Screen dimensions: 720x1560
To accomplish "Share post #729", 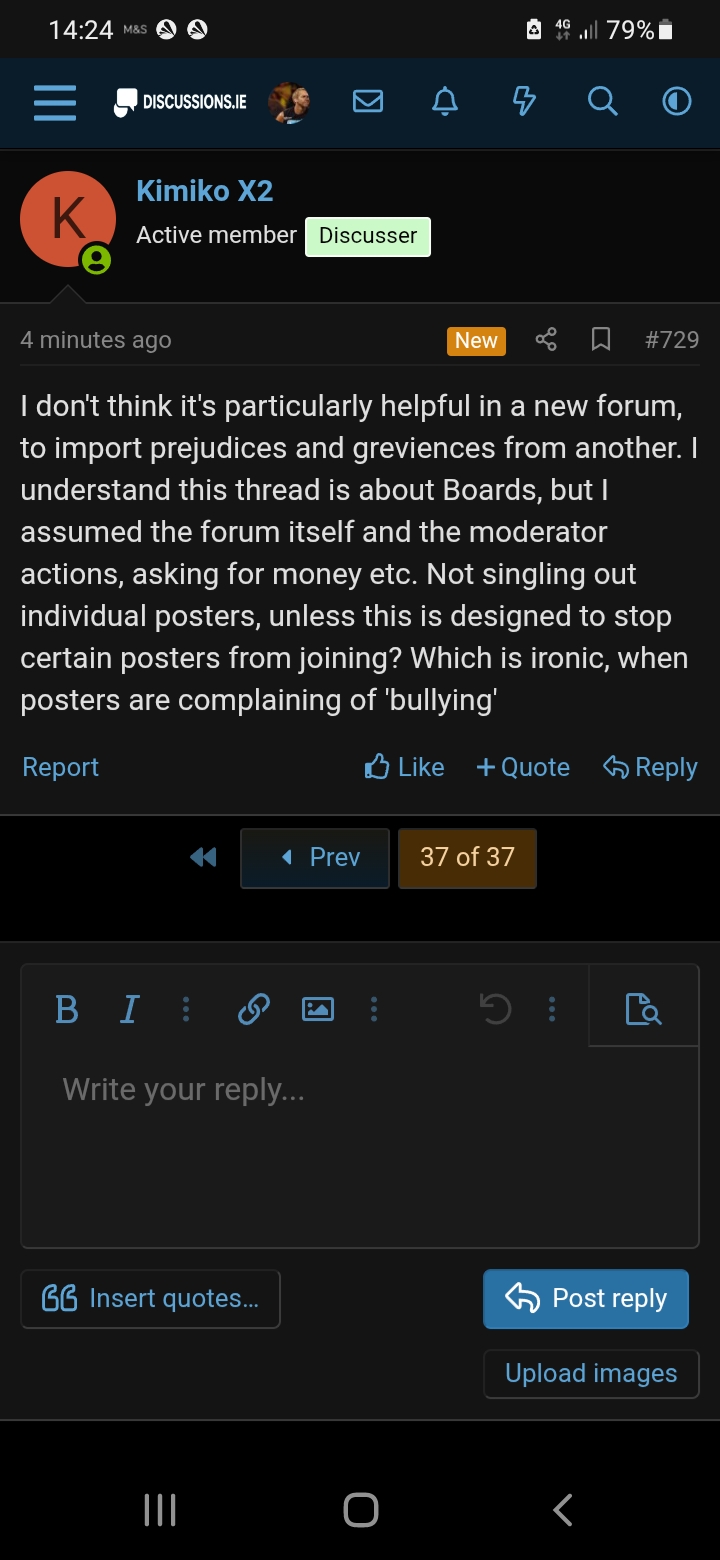I will (545, 340).
